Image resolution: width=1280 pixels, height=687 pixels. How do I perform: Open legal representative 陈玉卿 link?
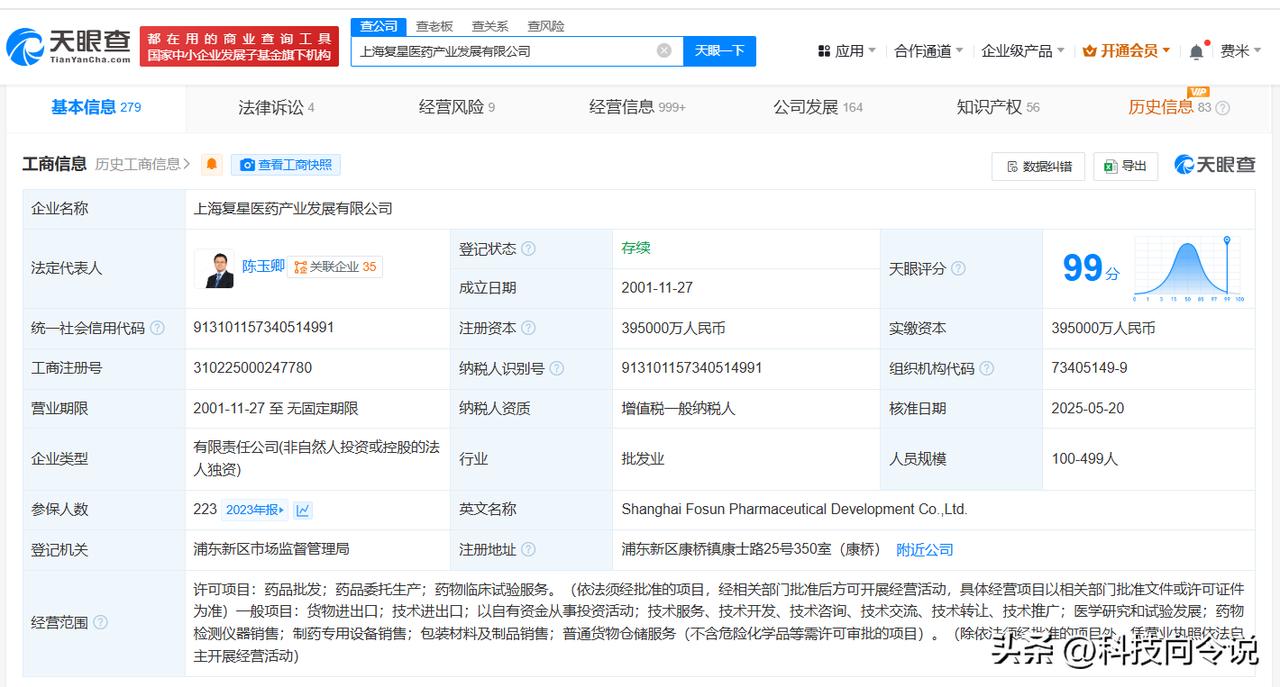[263, 267]
